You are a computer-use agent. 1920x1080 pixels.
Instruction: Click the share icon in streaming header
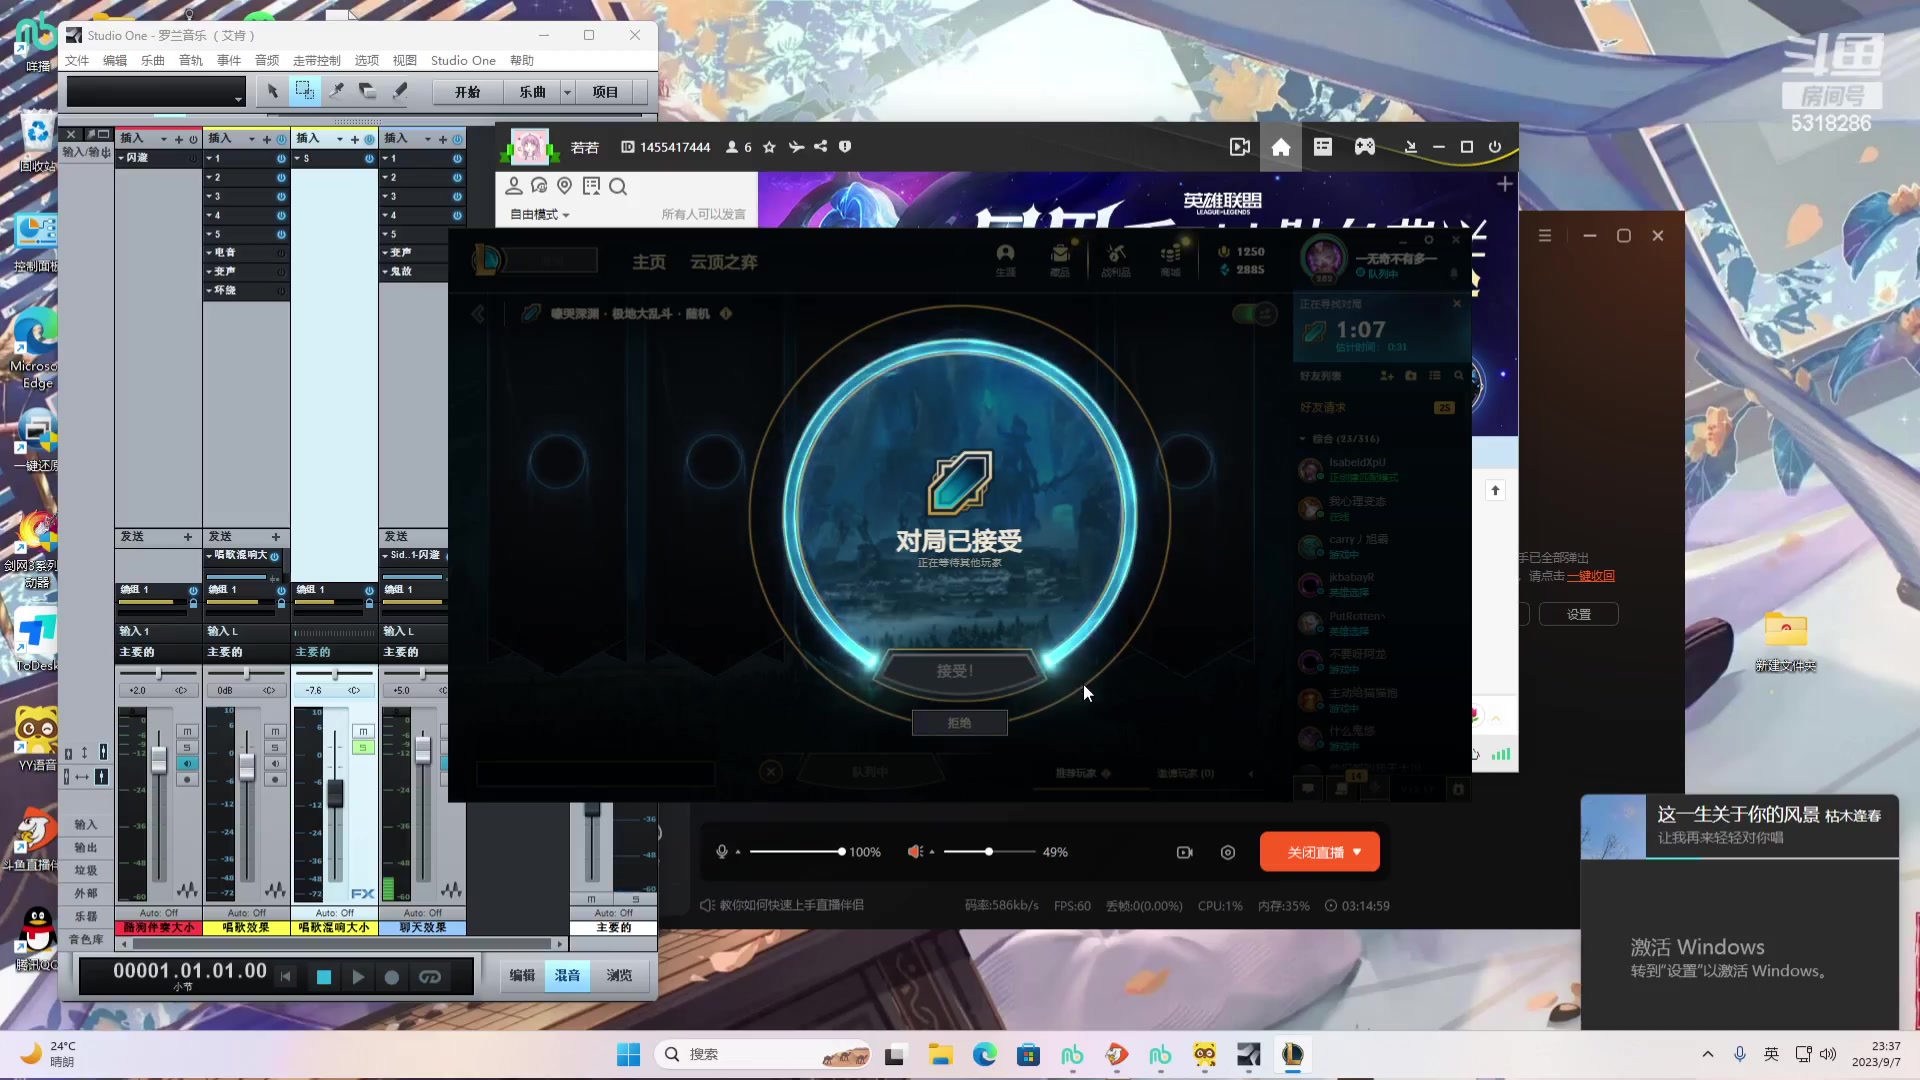click(x=820, y=147)
